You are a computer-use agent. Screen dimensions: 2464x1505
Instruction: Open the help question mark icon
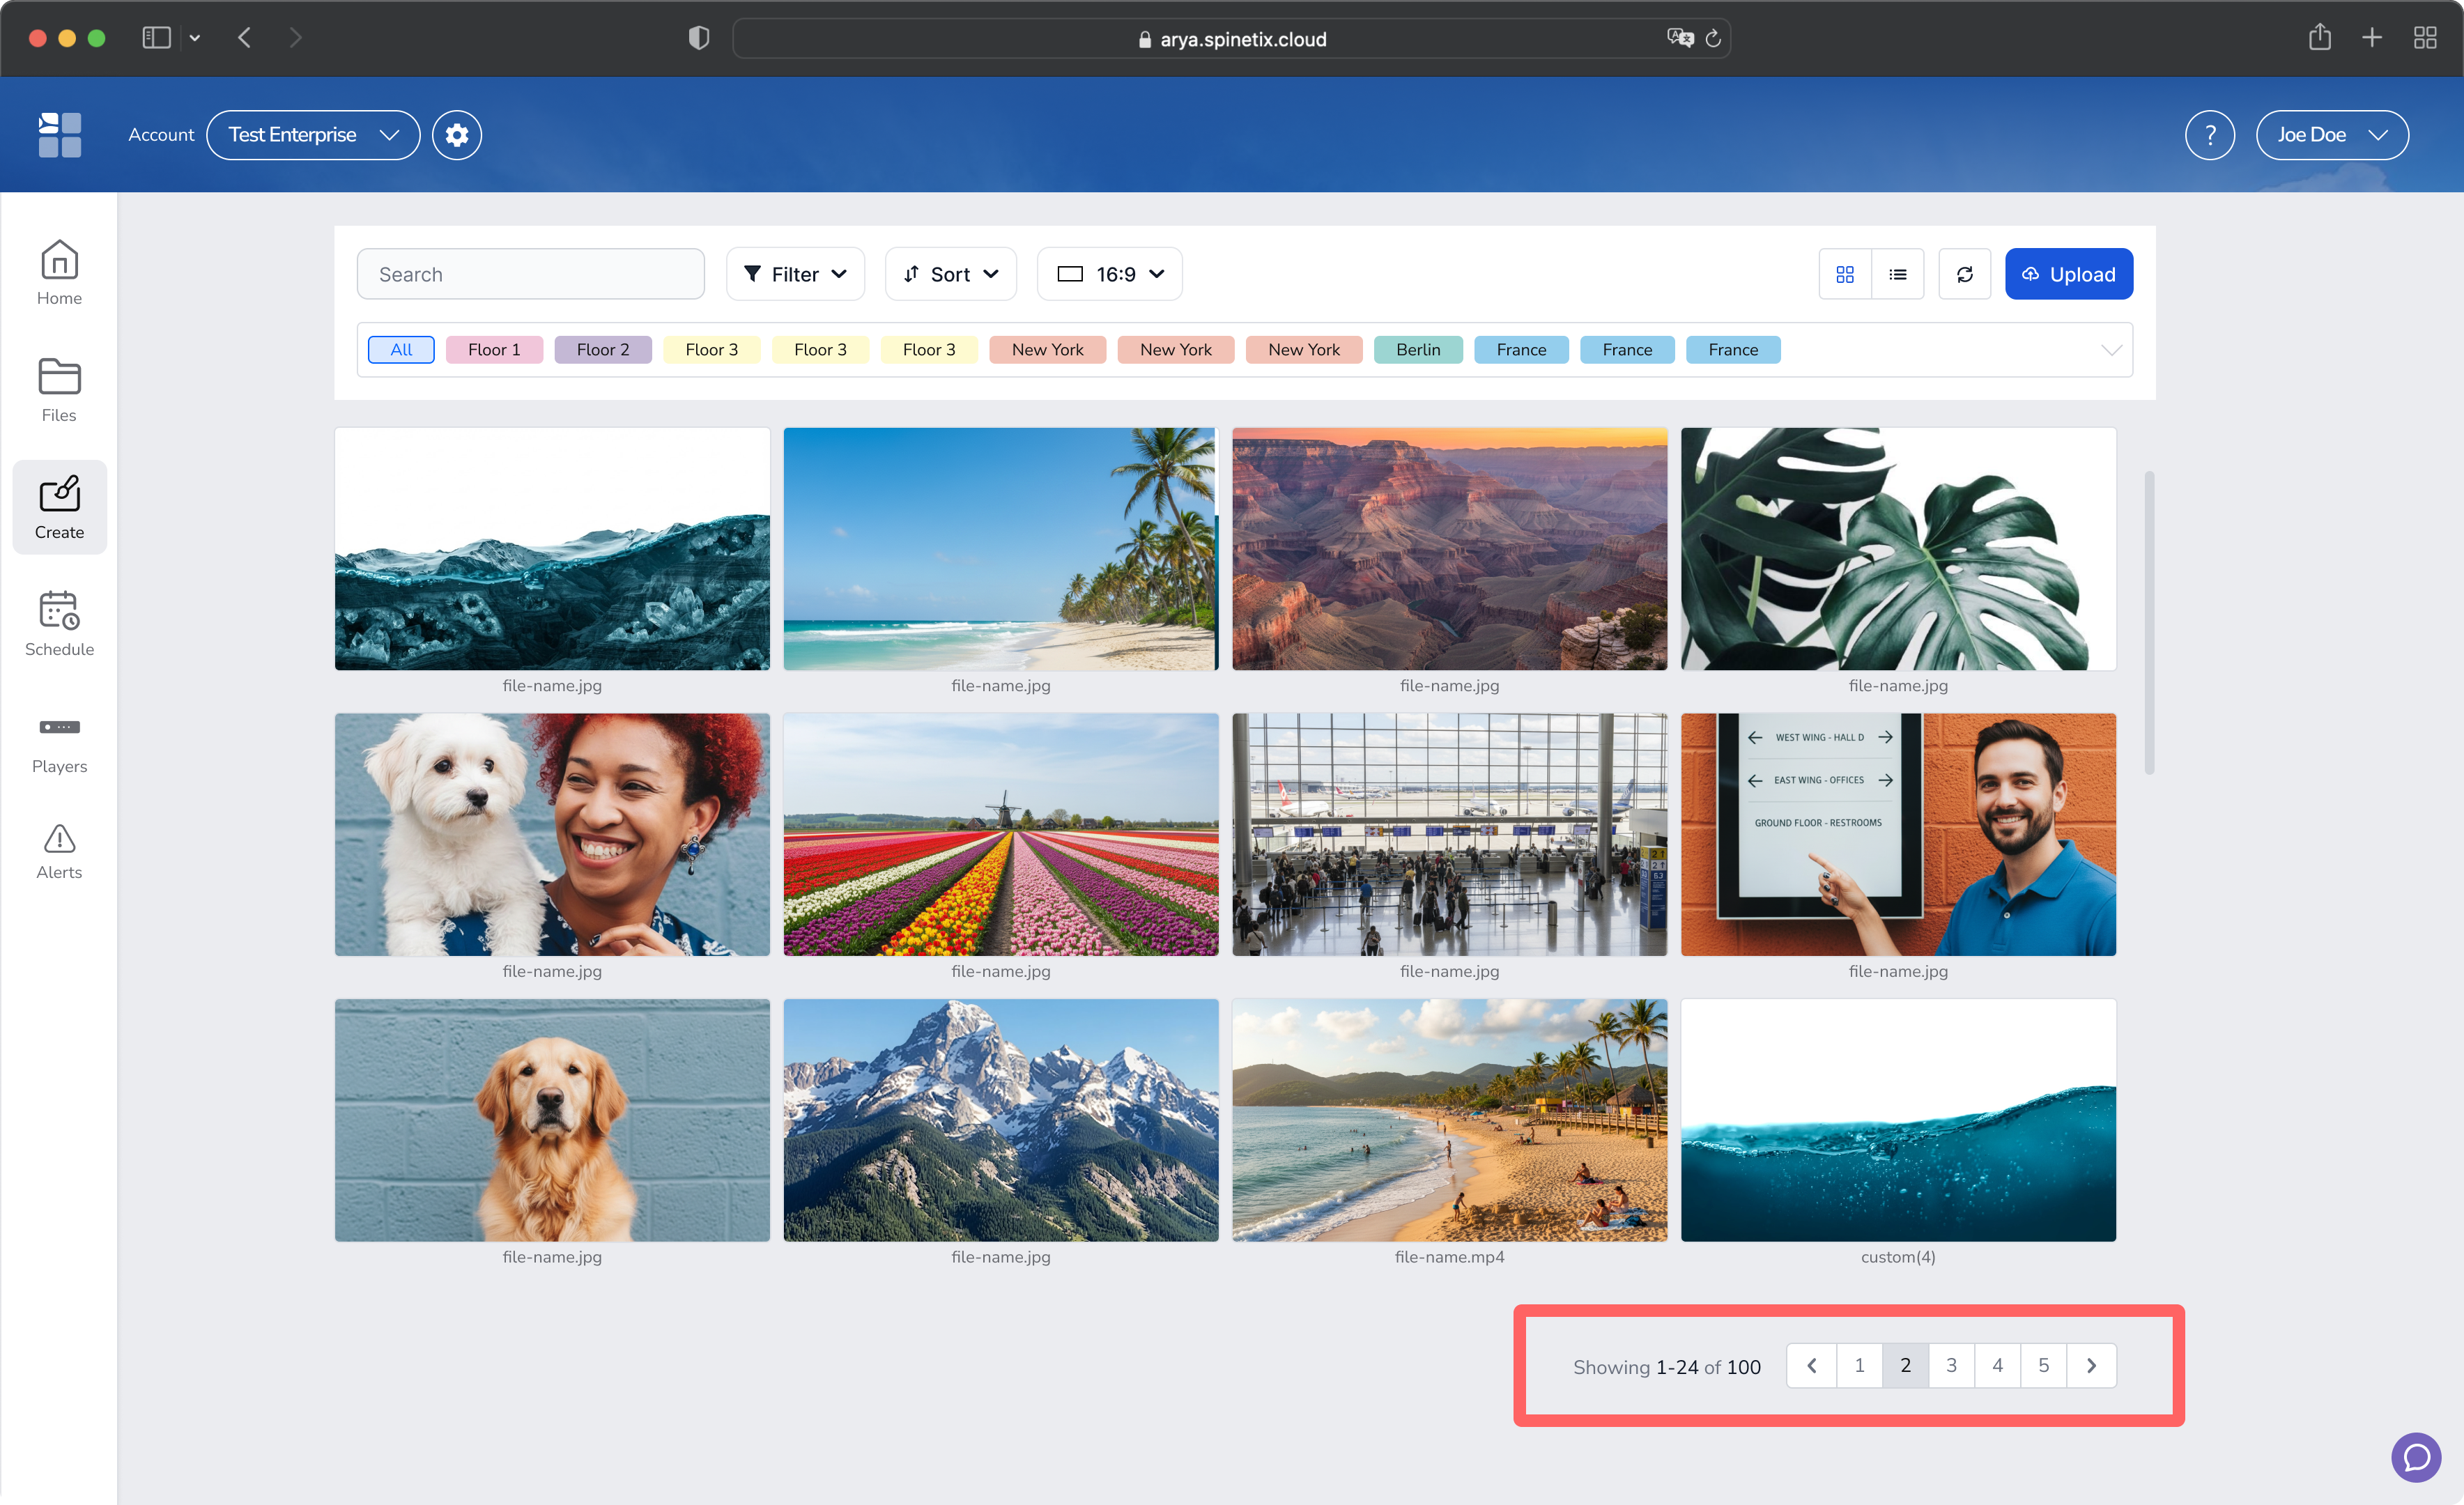2210,135
